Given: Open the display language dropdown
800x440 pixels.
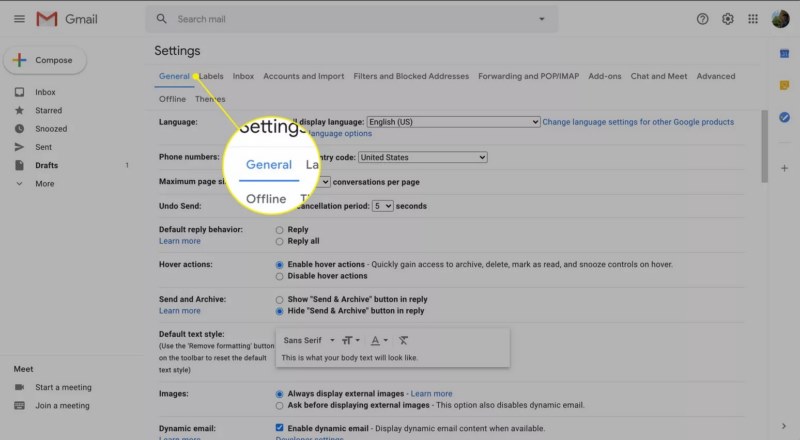Looking at the screenshot, I should pos(453,122).
